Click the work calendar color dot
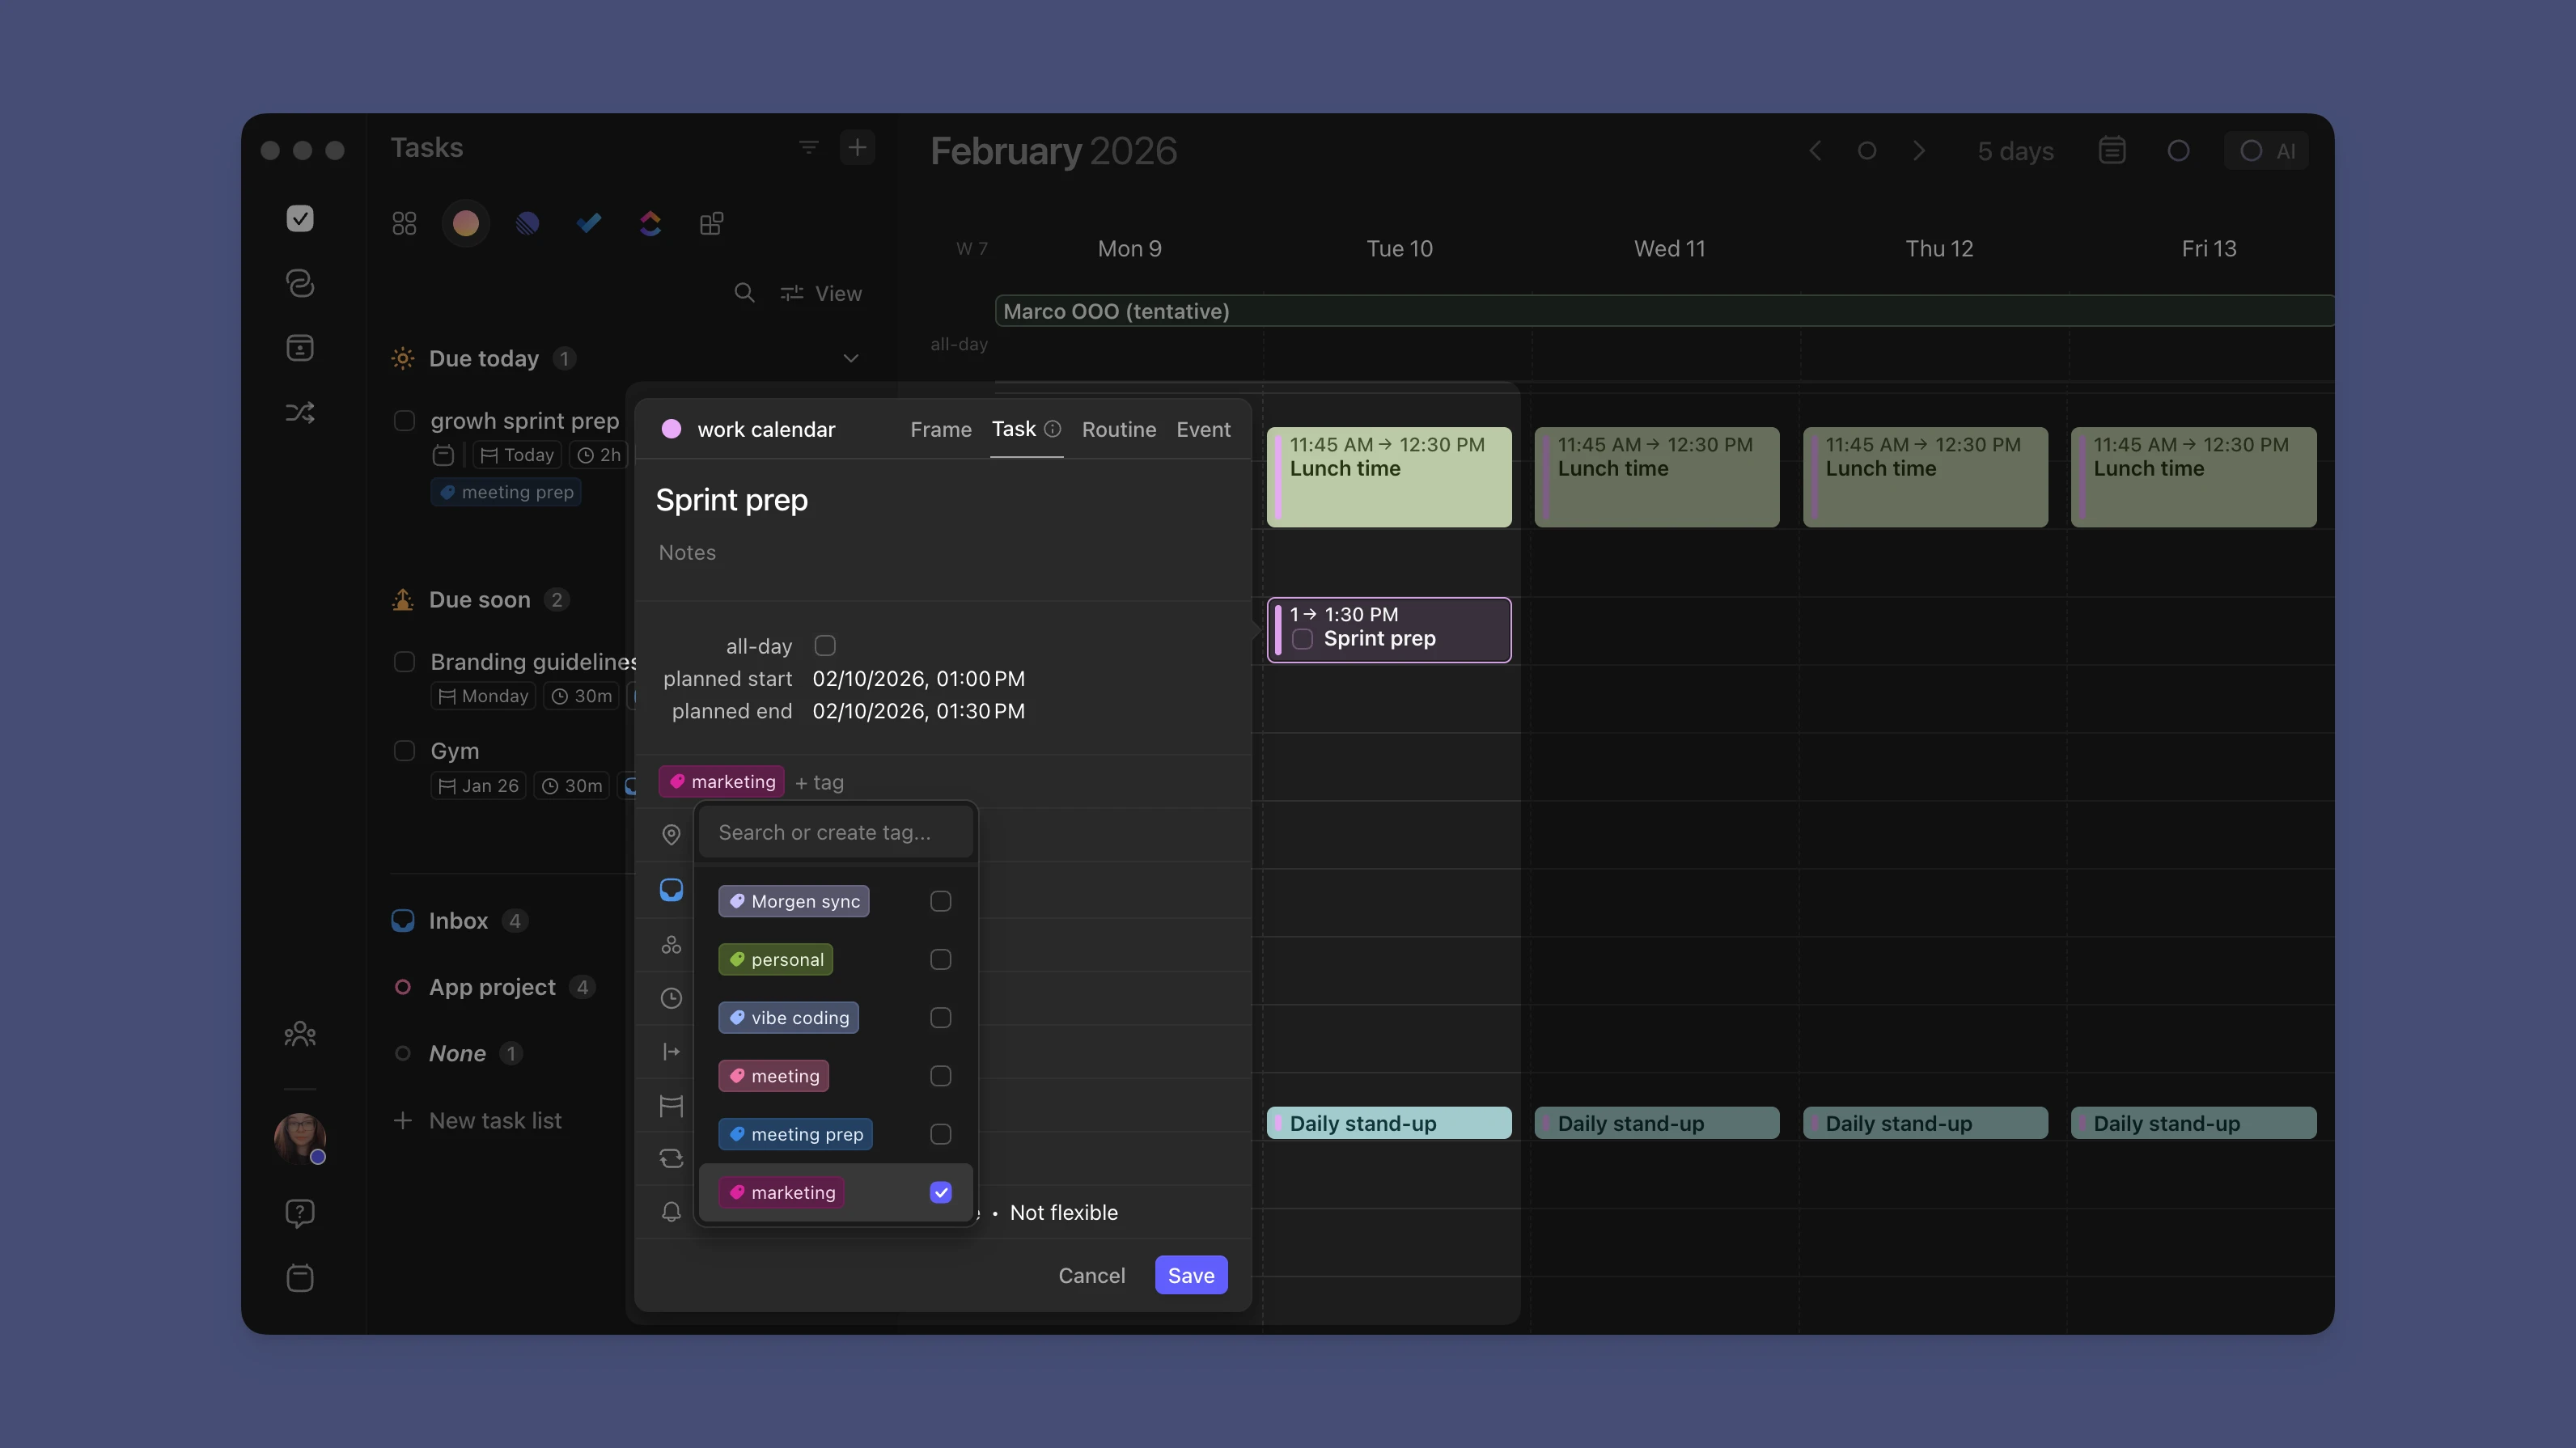The image size is (2576, 1448). 672,429
